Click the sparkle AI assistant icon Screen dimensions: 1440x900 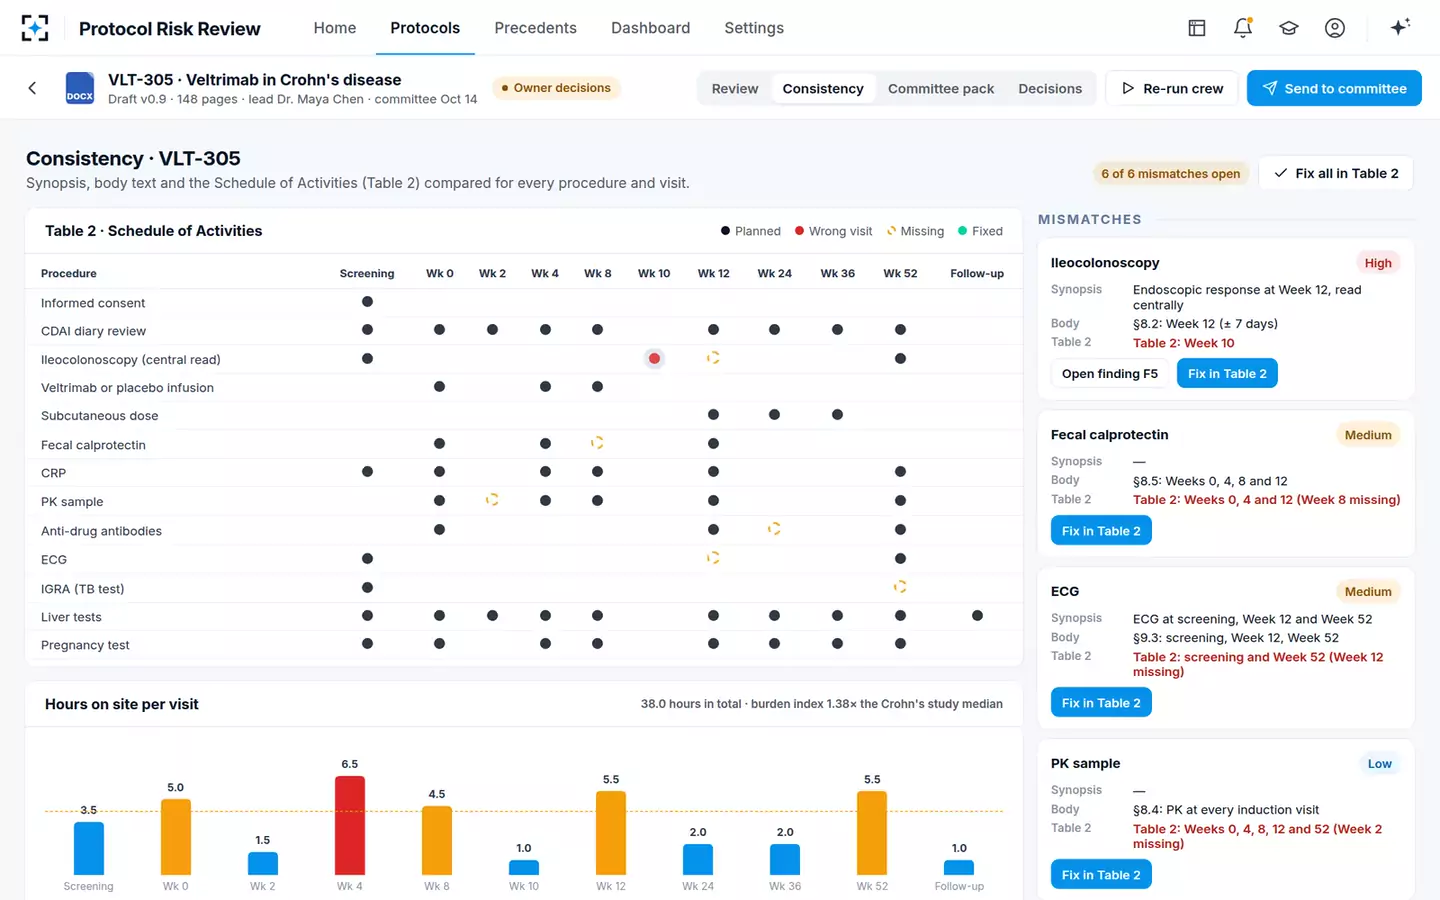click(x=1400, y=27)
